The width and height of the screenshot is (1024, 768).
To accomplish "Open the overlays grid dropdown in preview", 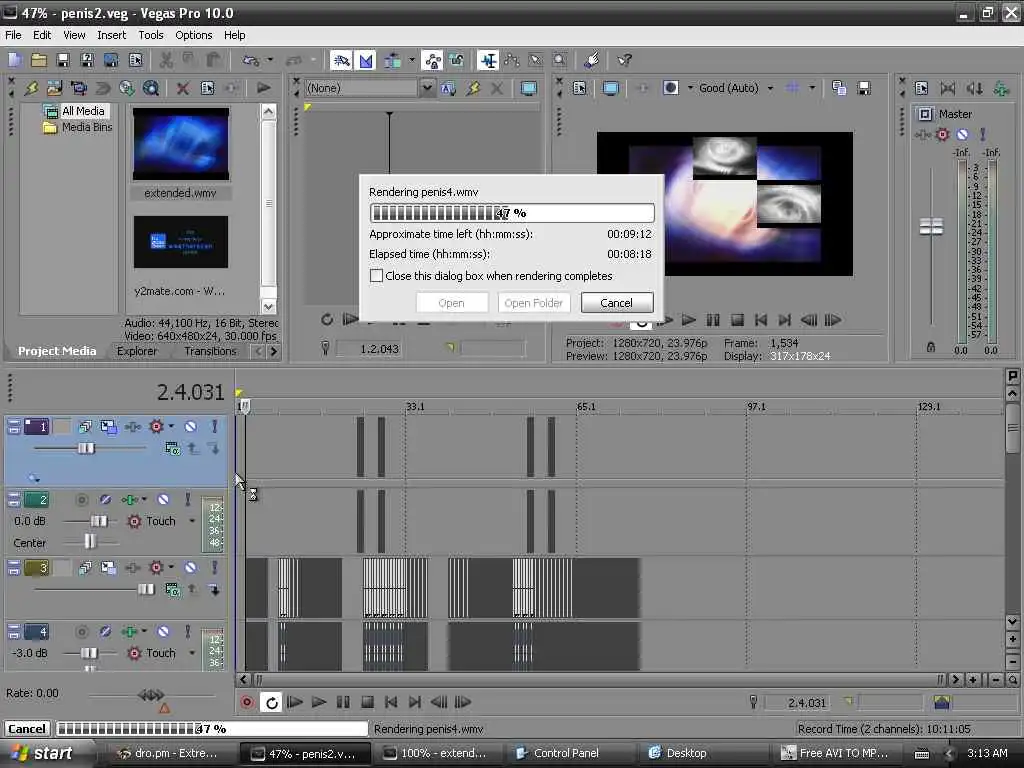I will point(812,88).
